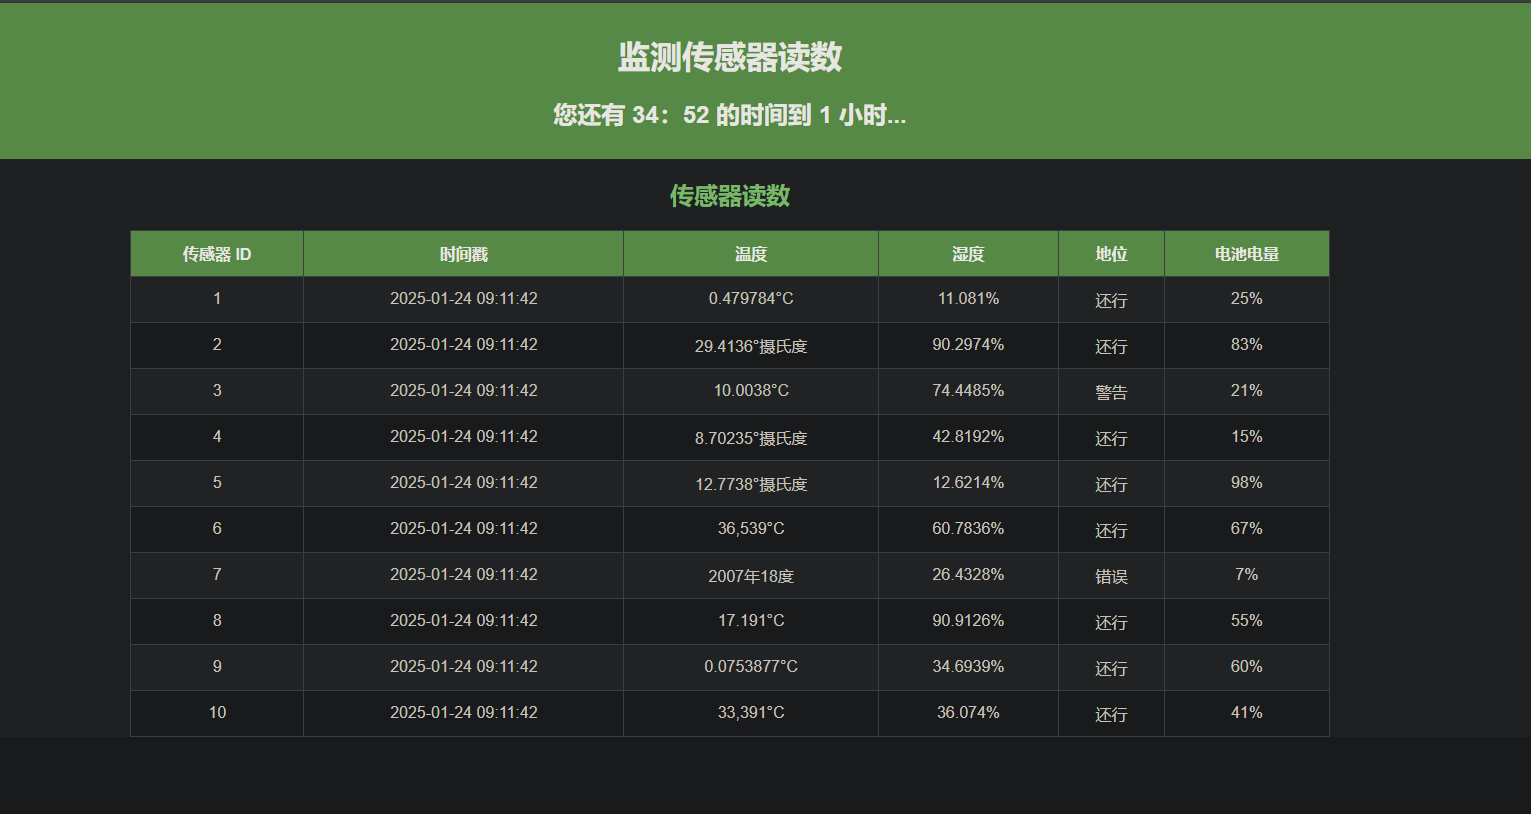Click the 时间戳 column header

click(x=463, y=254)
